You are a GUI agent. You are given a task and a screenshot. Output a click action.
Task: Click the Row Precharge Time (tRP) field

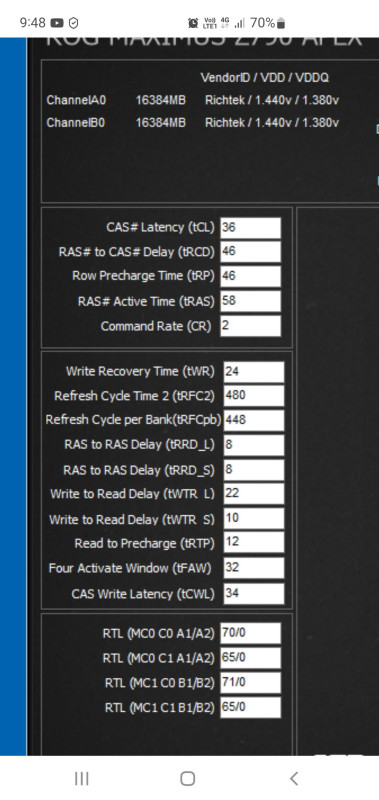coord(250,276)
